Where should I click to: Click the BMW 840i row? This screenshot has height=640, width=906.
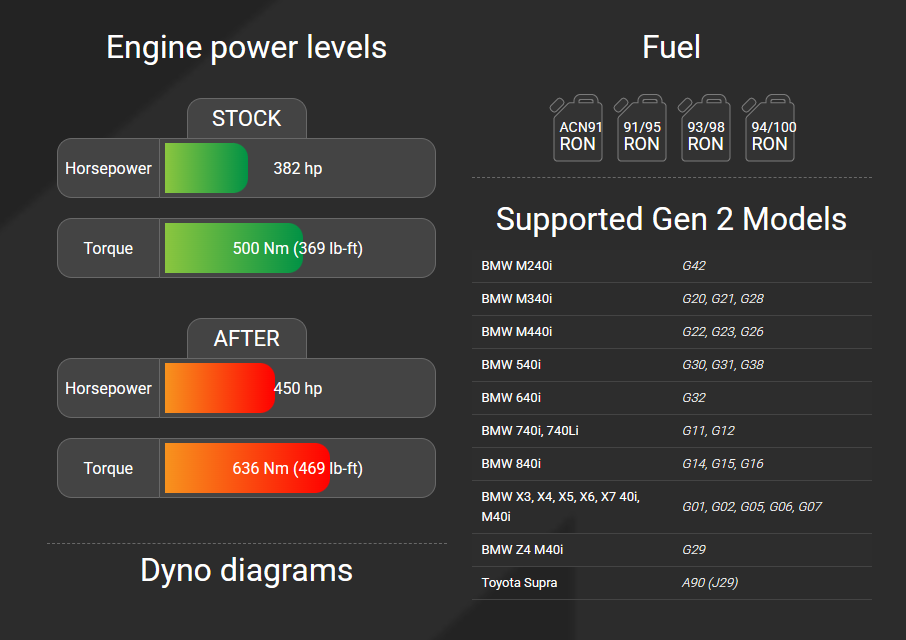pos(511,464)
